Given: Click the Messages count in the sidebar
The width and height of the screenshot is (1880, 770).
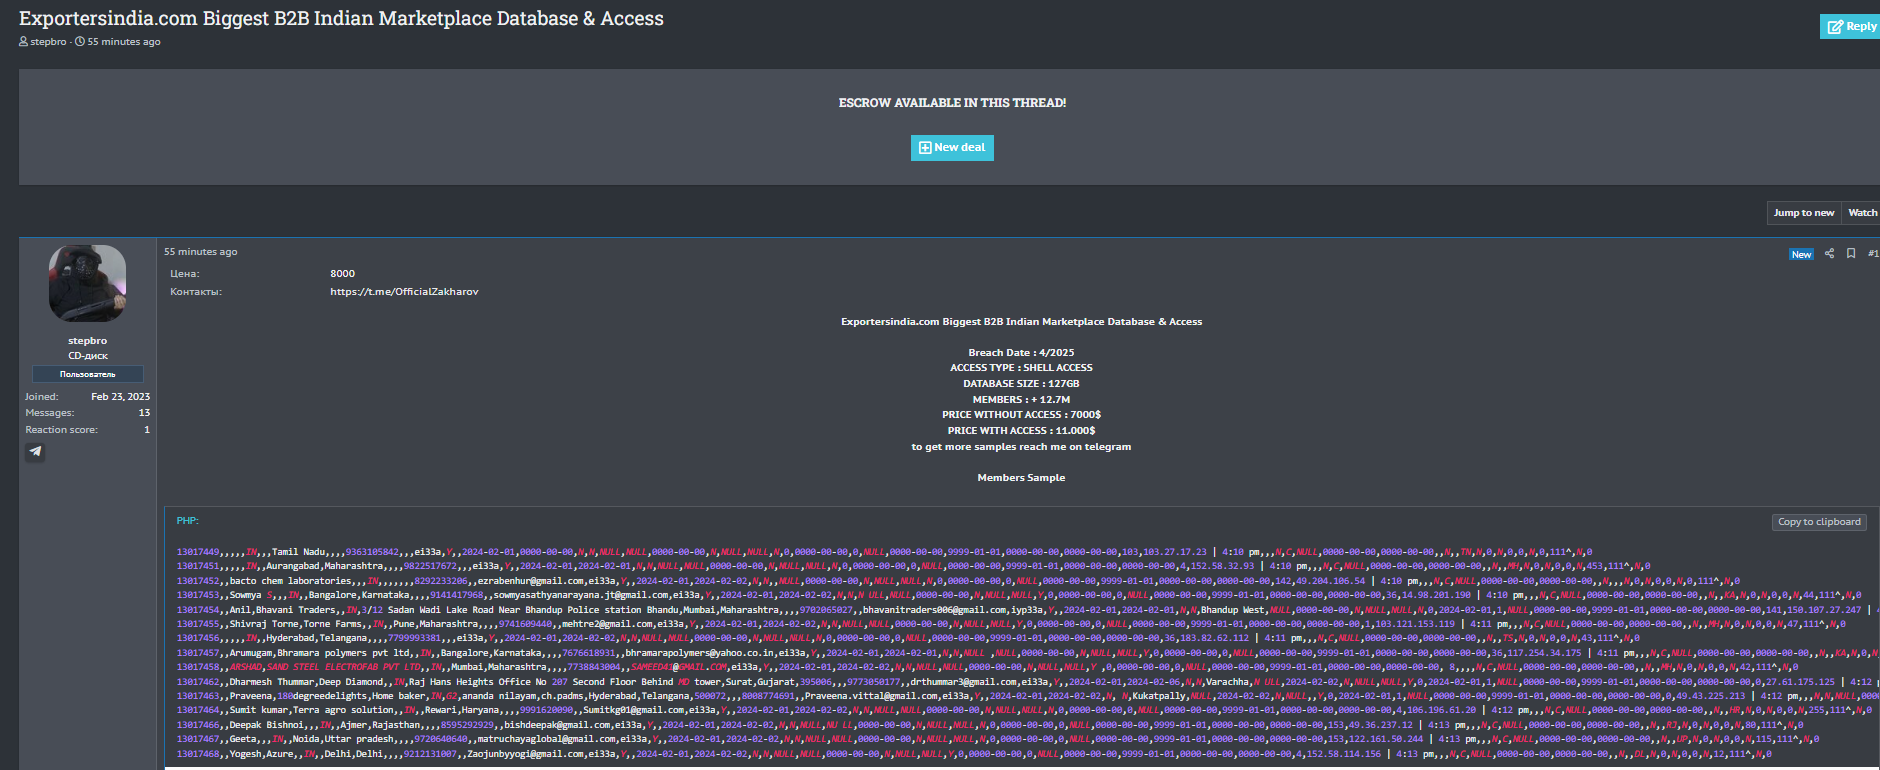Looking at the screenshot, I should coord(144,413).
